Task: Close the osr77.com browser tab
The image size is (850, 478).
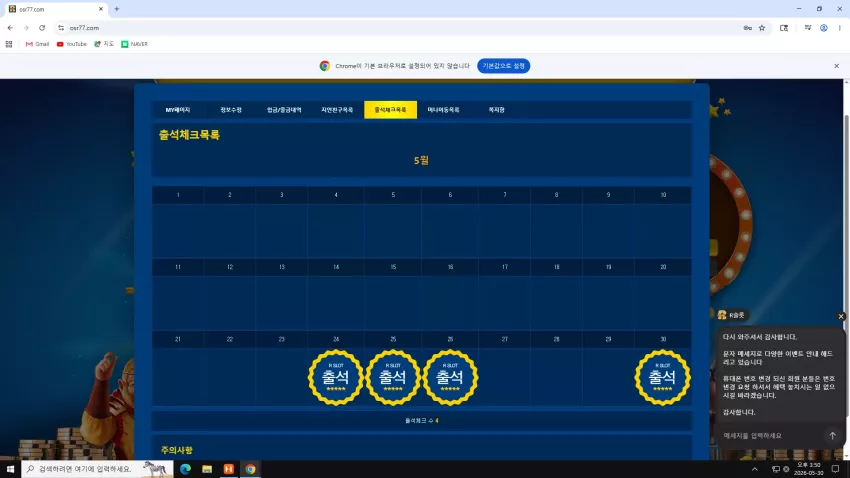Action: click(101, 9)
